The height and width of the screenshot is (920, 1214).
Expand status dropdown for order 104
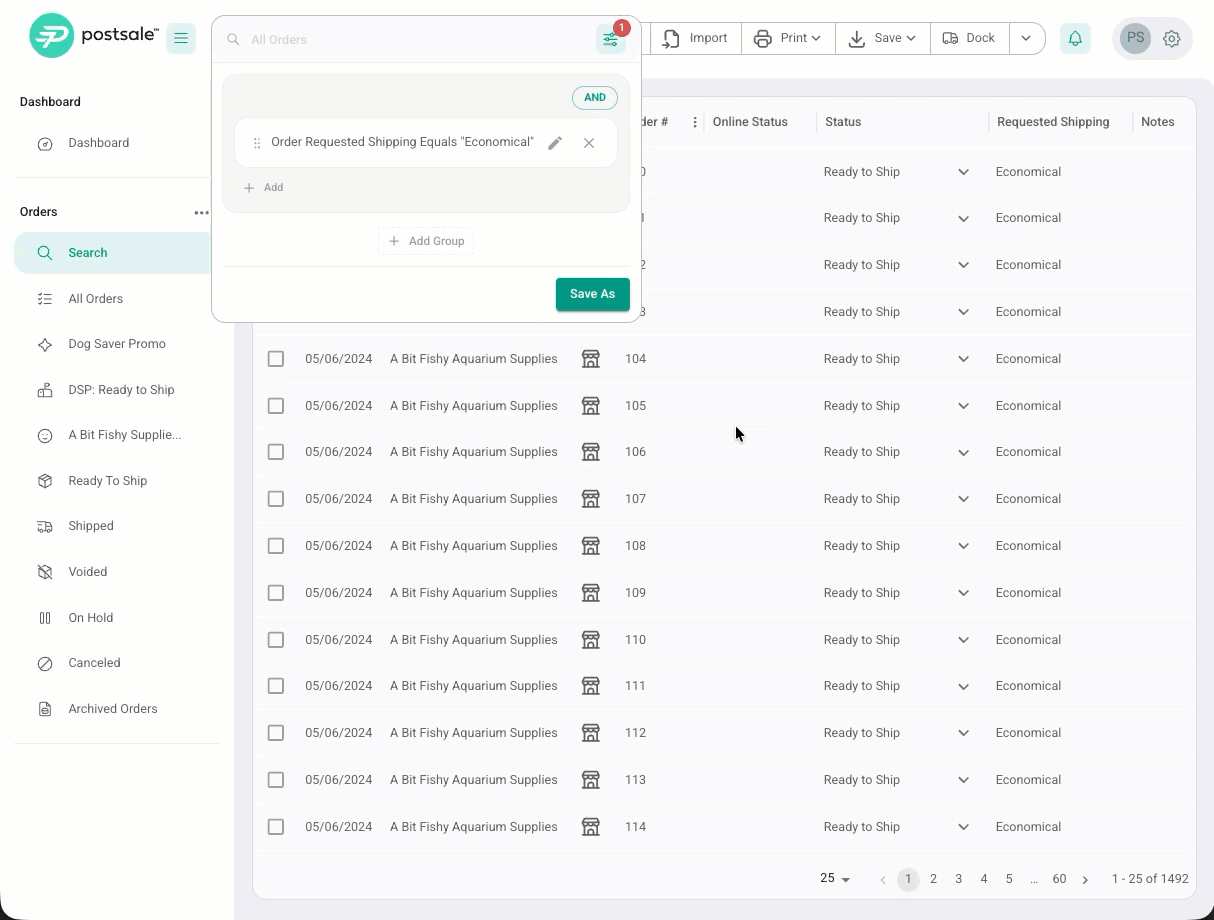pyautogui.click(x=963, y=359)
